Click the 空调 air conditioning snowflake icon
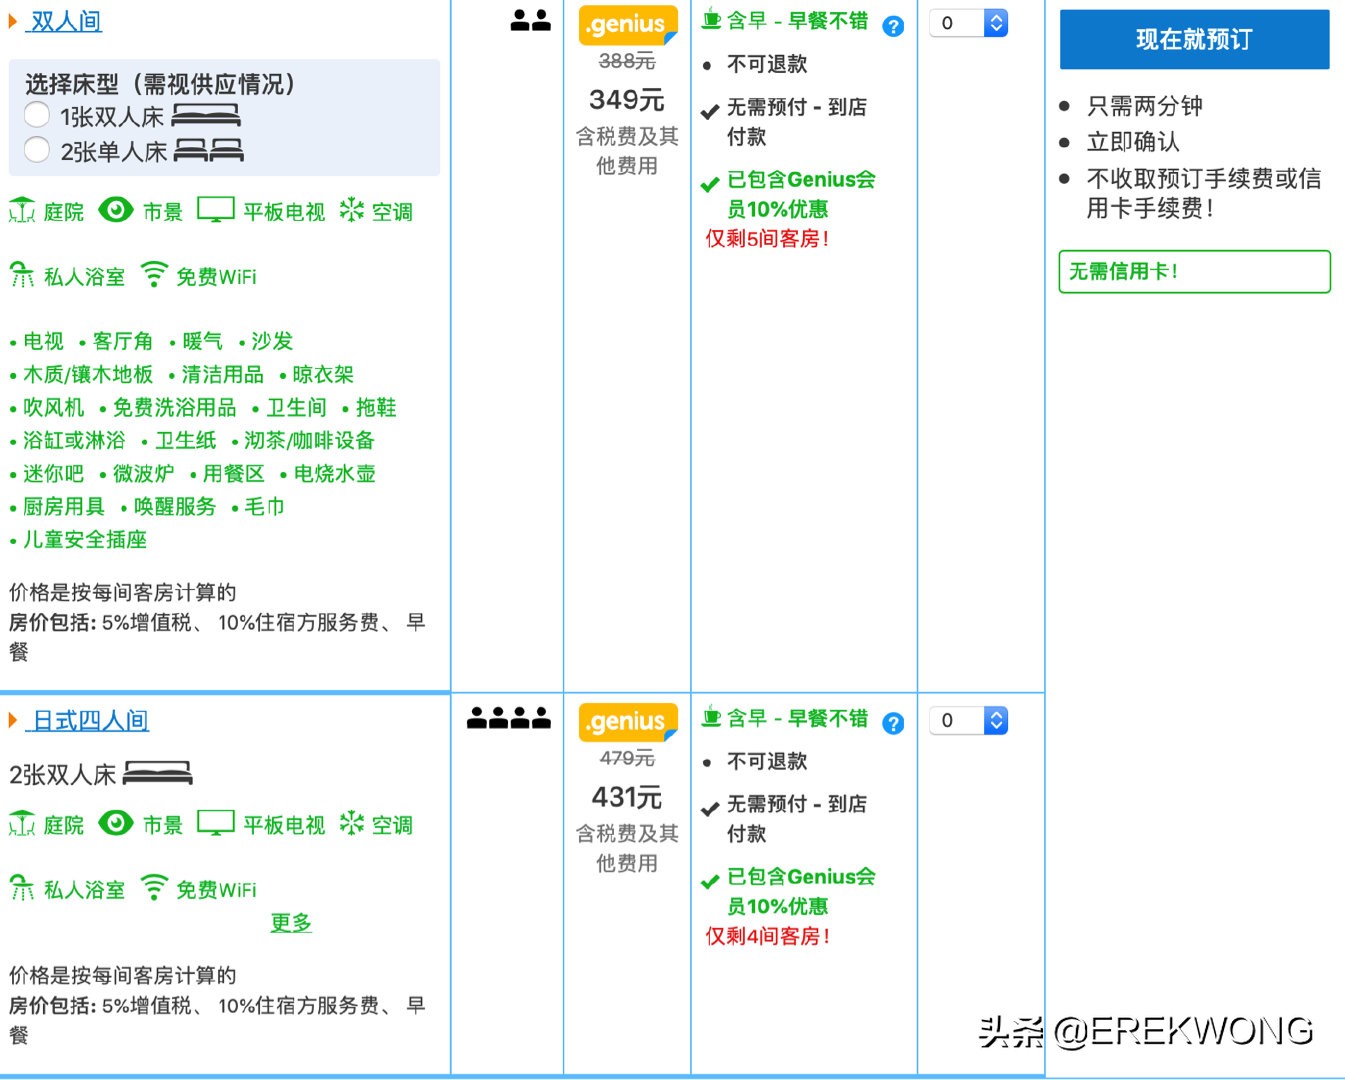This screenshot has width=1345, height=1080. tap(352, 210)
